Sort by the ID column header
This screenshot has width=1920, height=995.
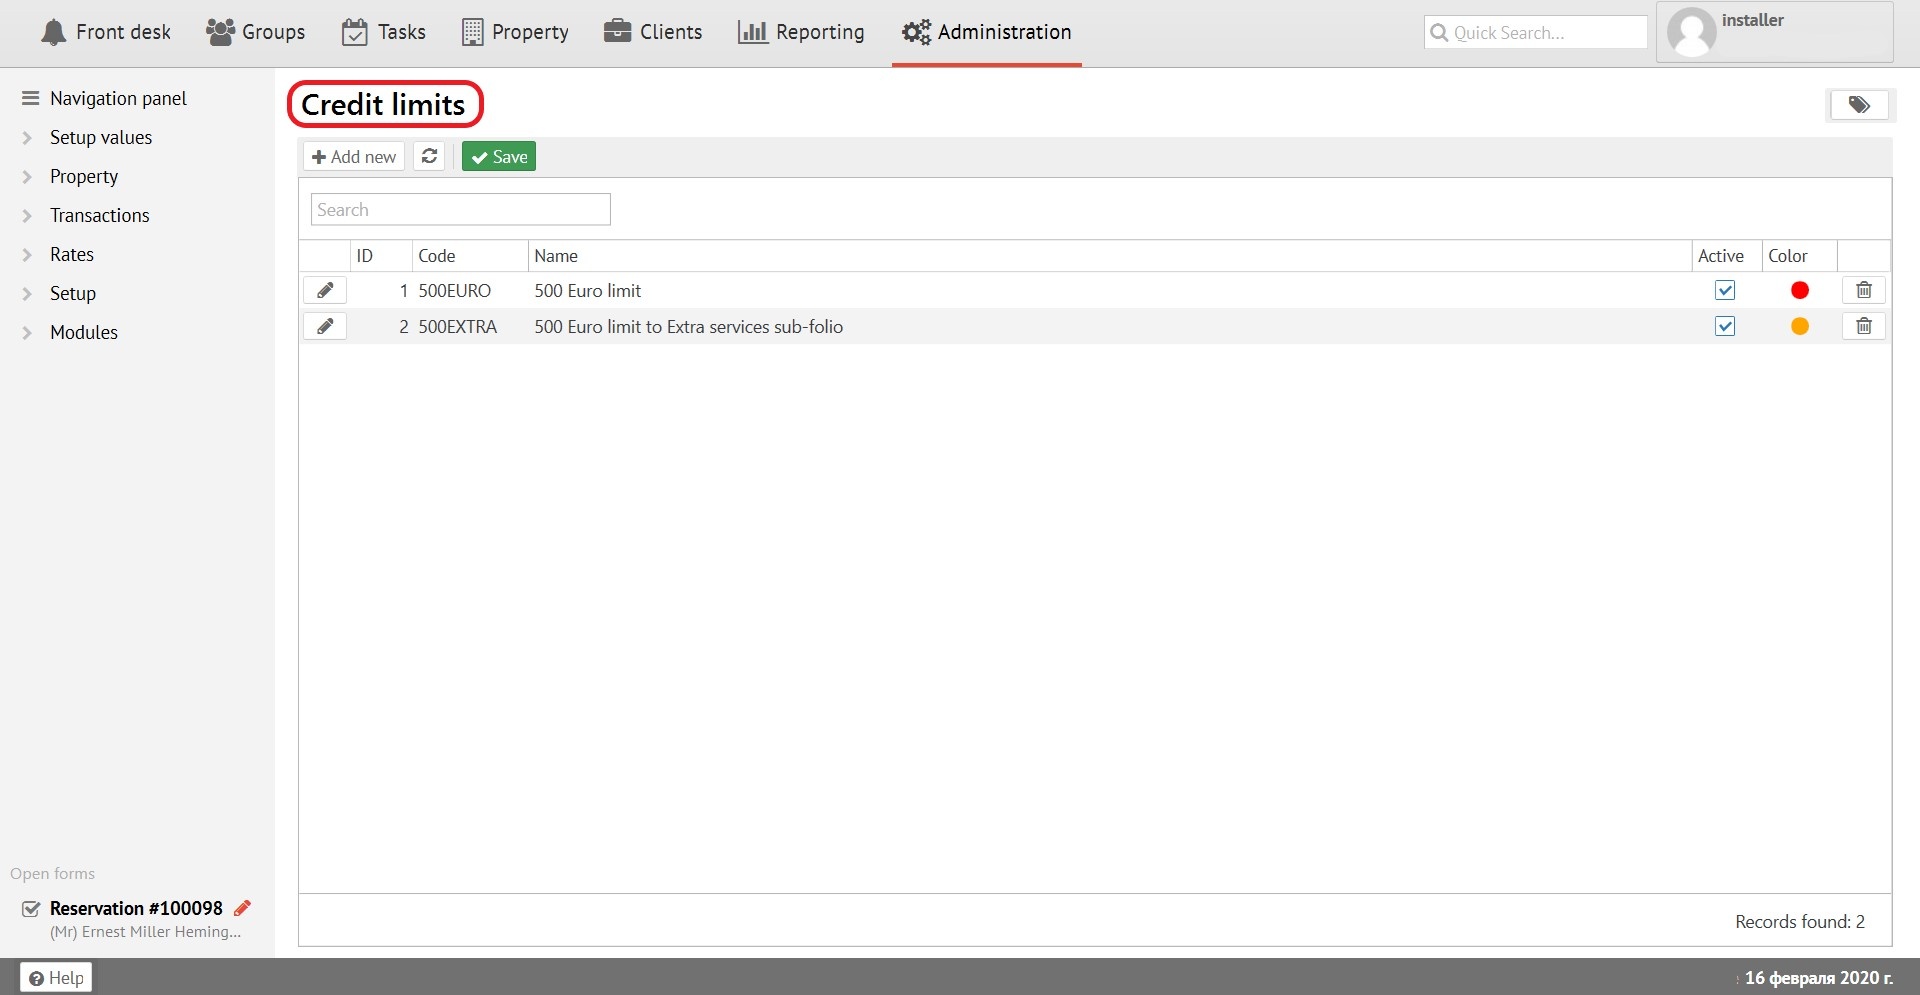[381, 256]
